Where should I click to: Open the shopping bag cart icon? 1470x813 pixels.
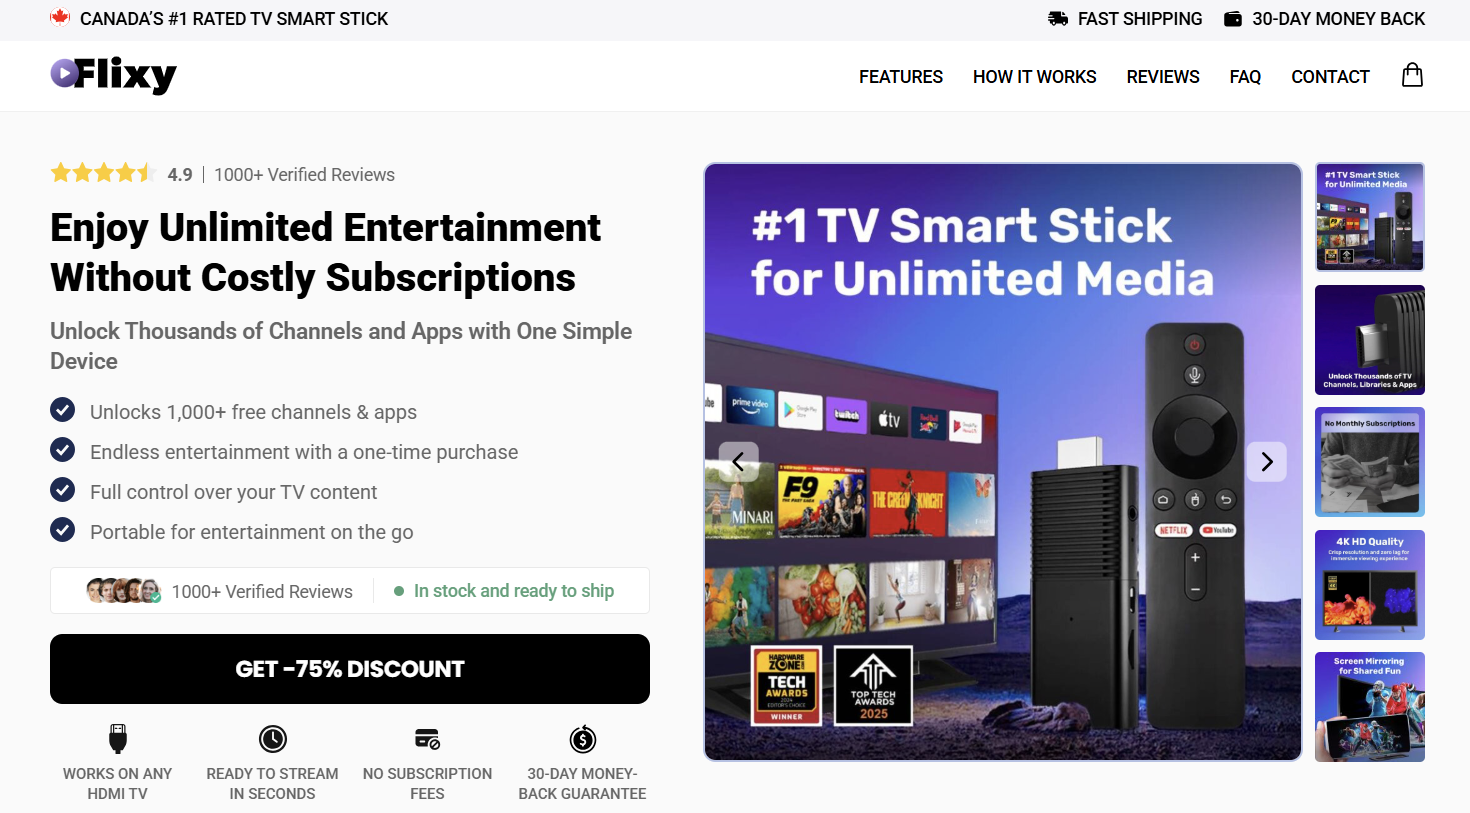click(x=1412, y=75)
